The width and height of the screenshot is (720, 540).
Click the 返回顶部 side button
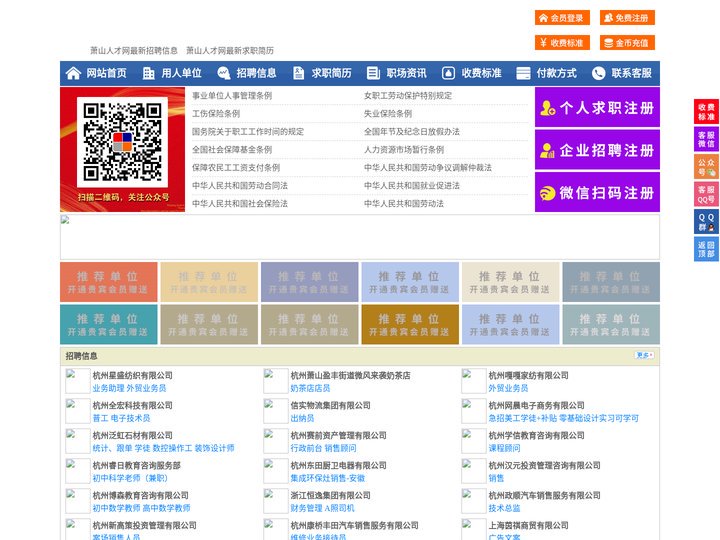point(706,249)
